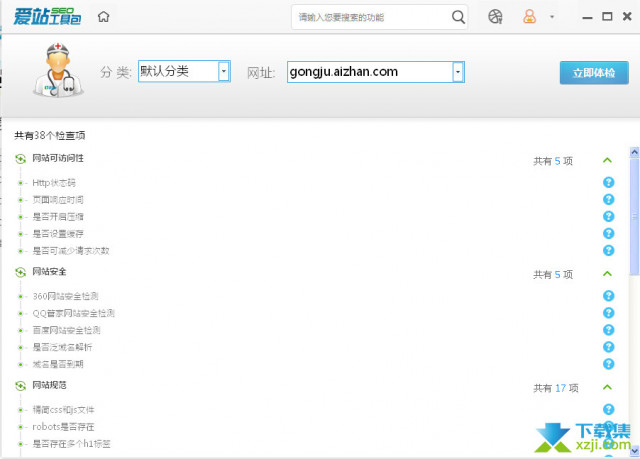Click the 共有38个检查项 text
The image size is (640, 459).
(50, 135)
